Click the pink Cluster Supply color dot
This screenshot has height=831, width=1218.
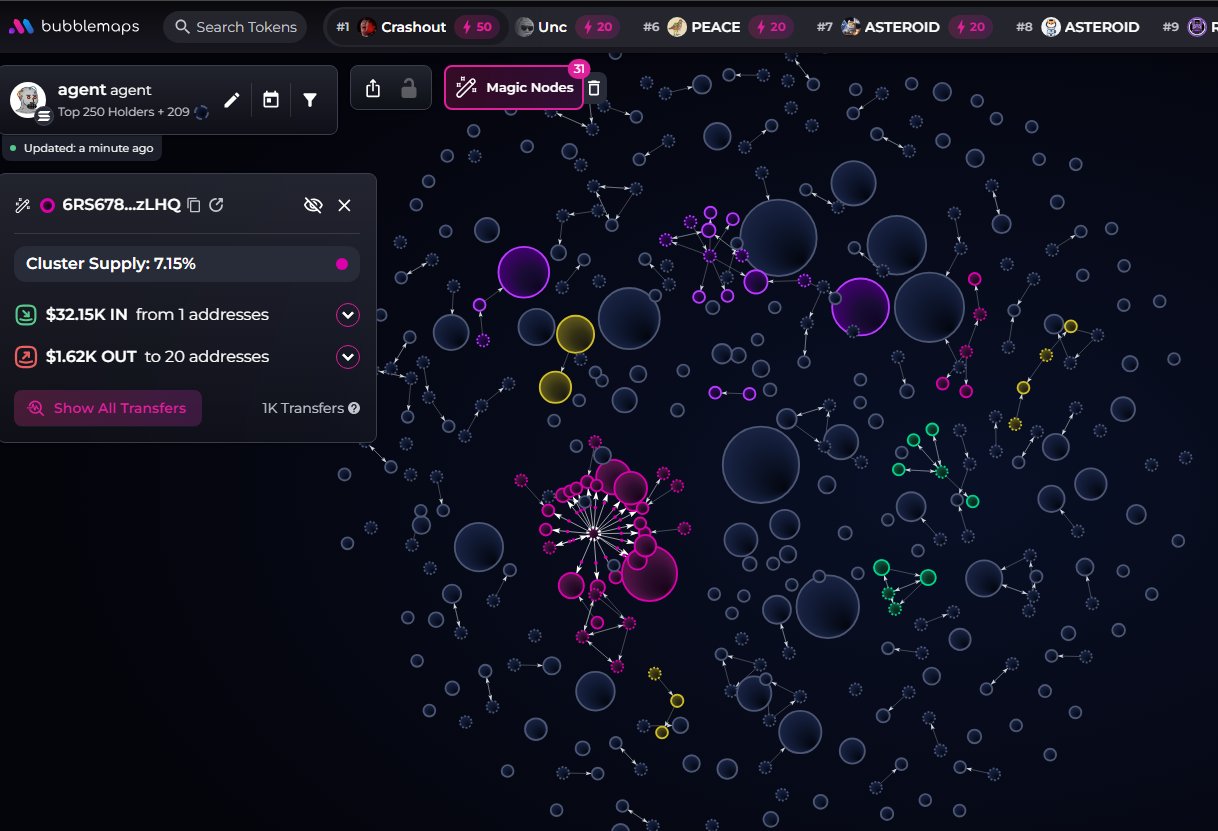pyautogui.click(x=342, y=264)
